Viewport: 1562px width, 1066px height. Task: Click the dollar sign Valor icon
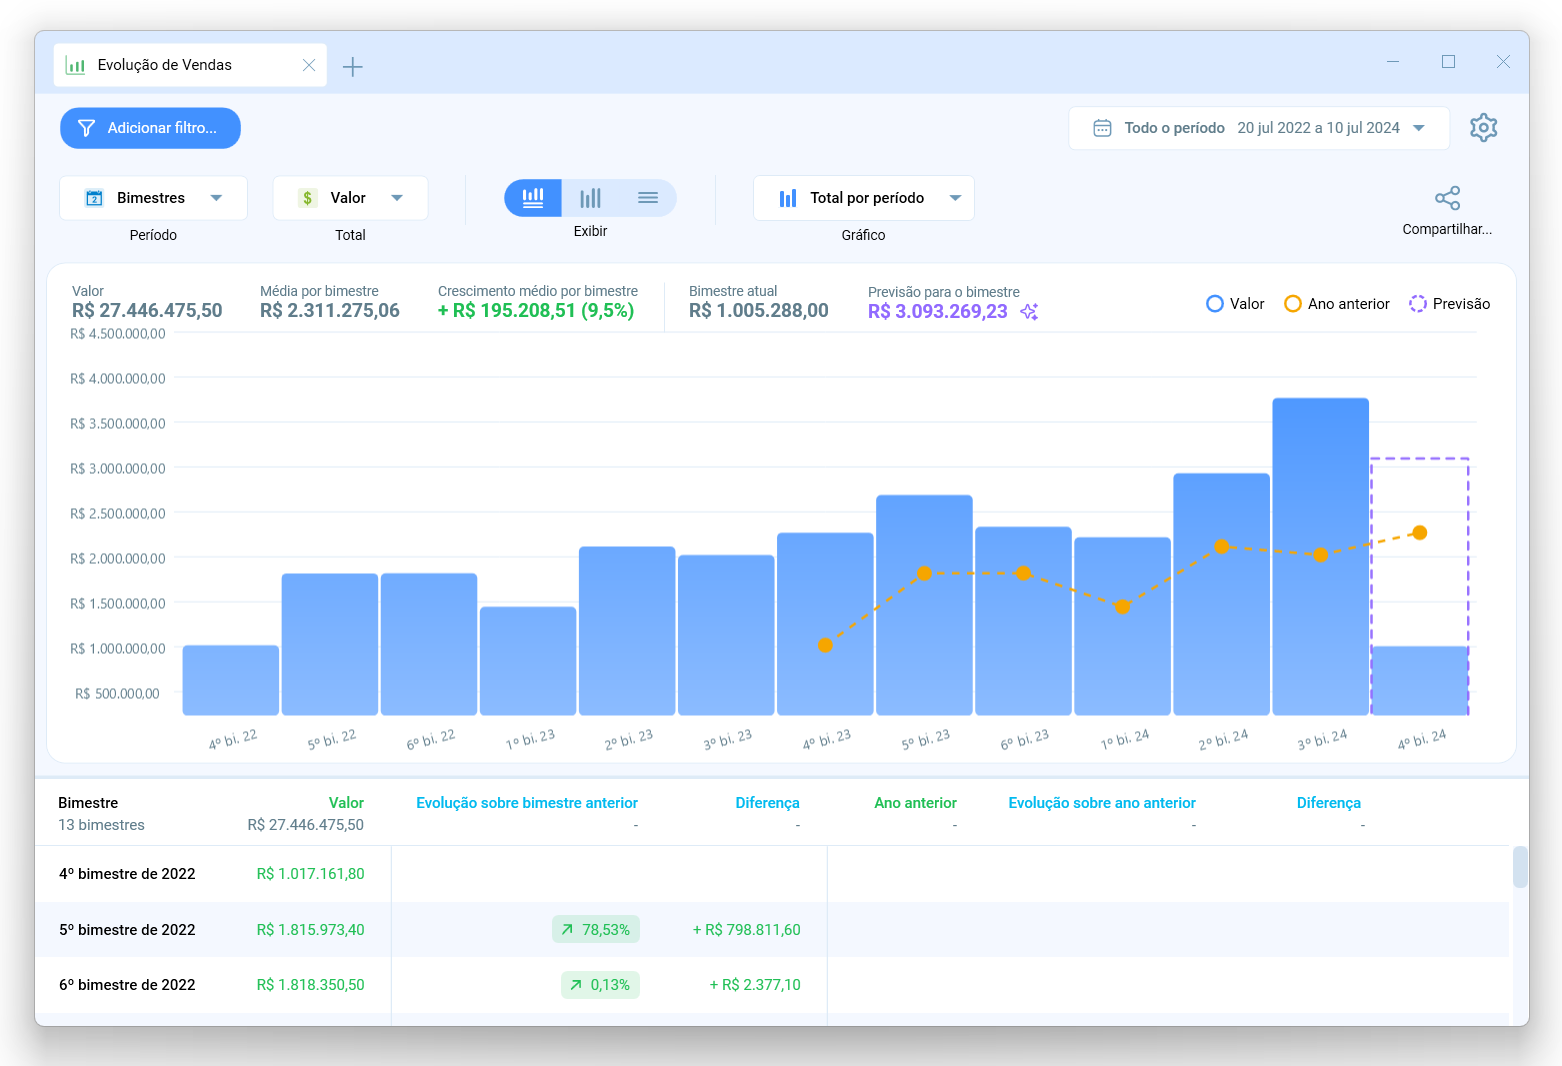pyautogui.click(x=308, y=198)
